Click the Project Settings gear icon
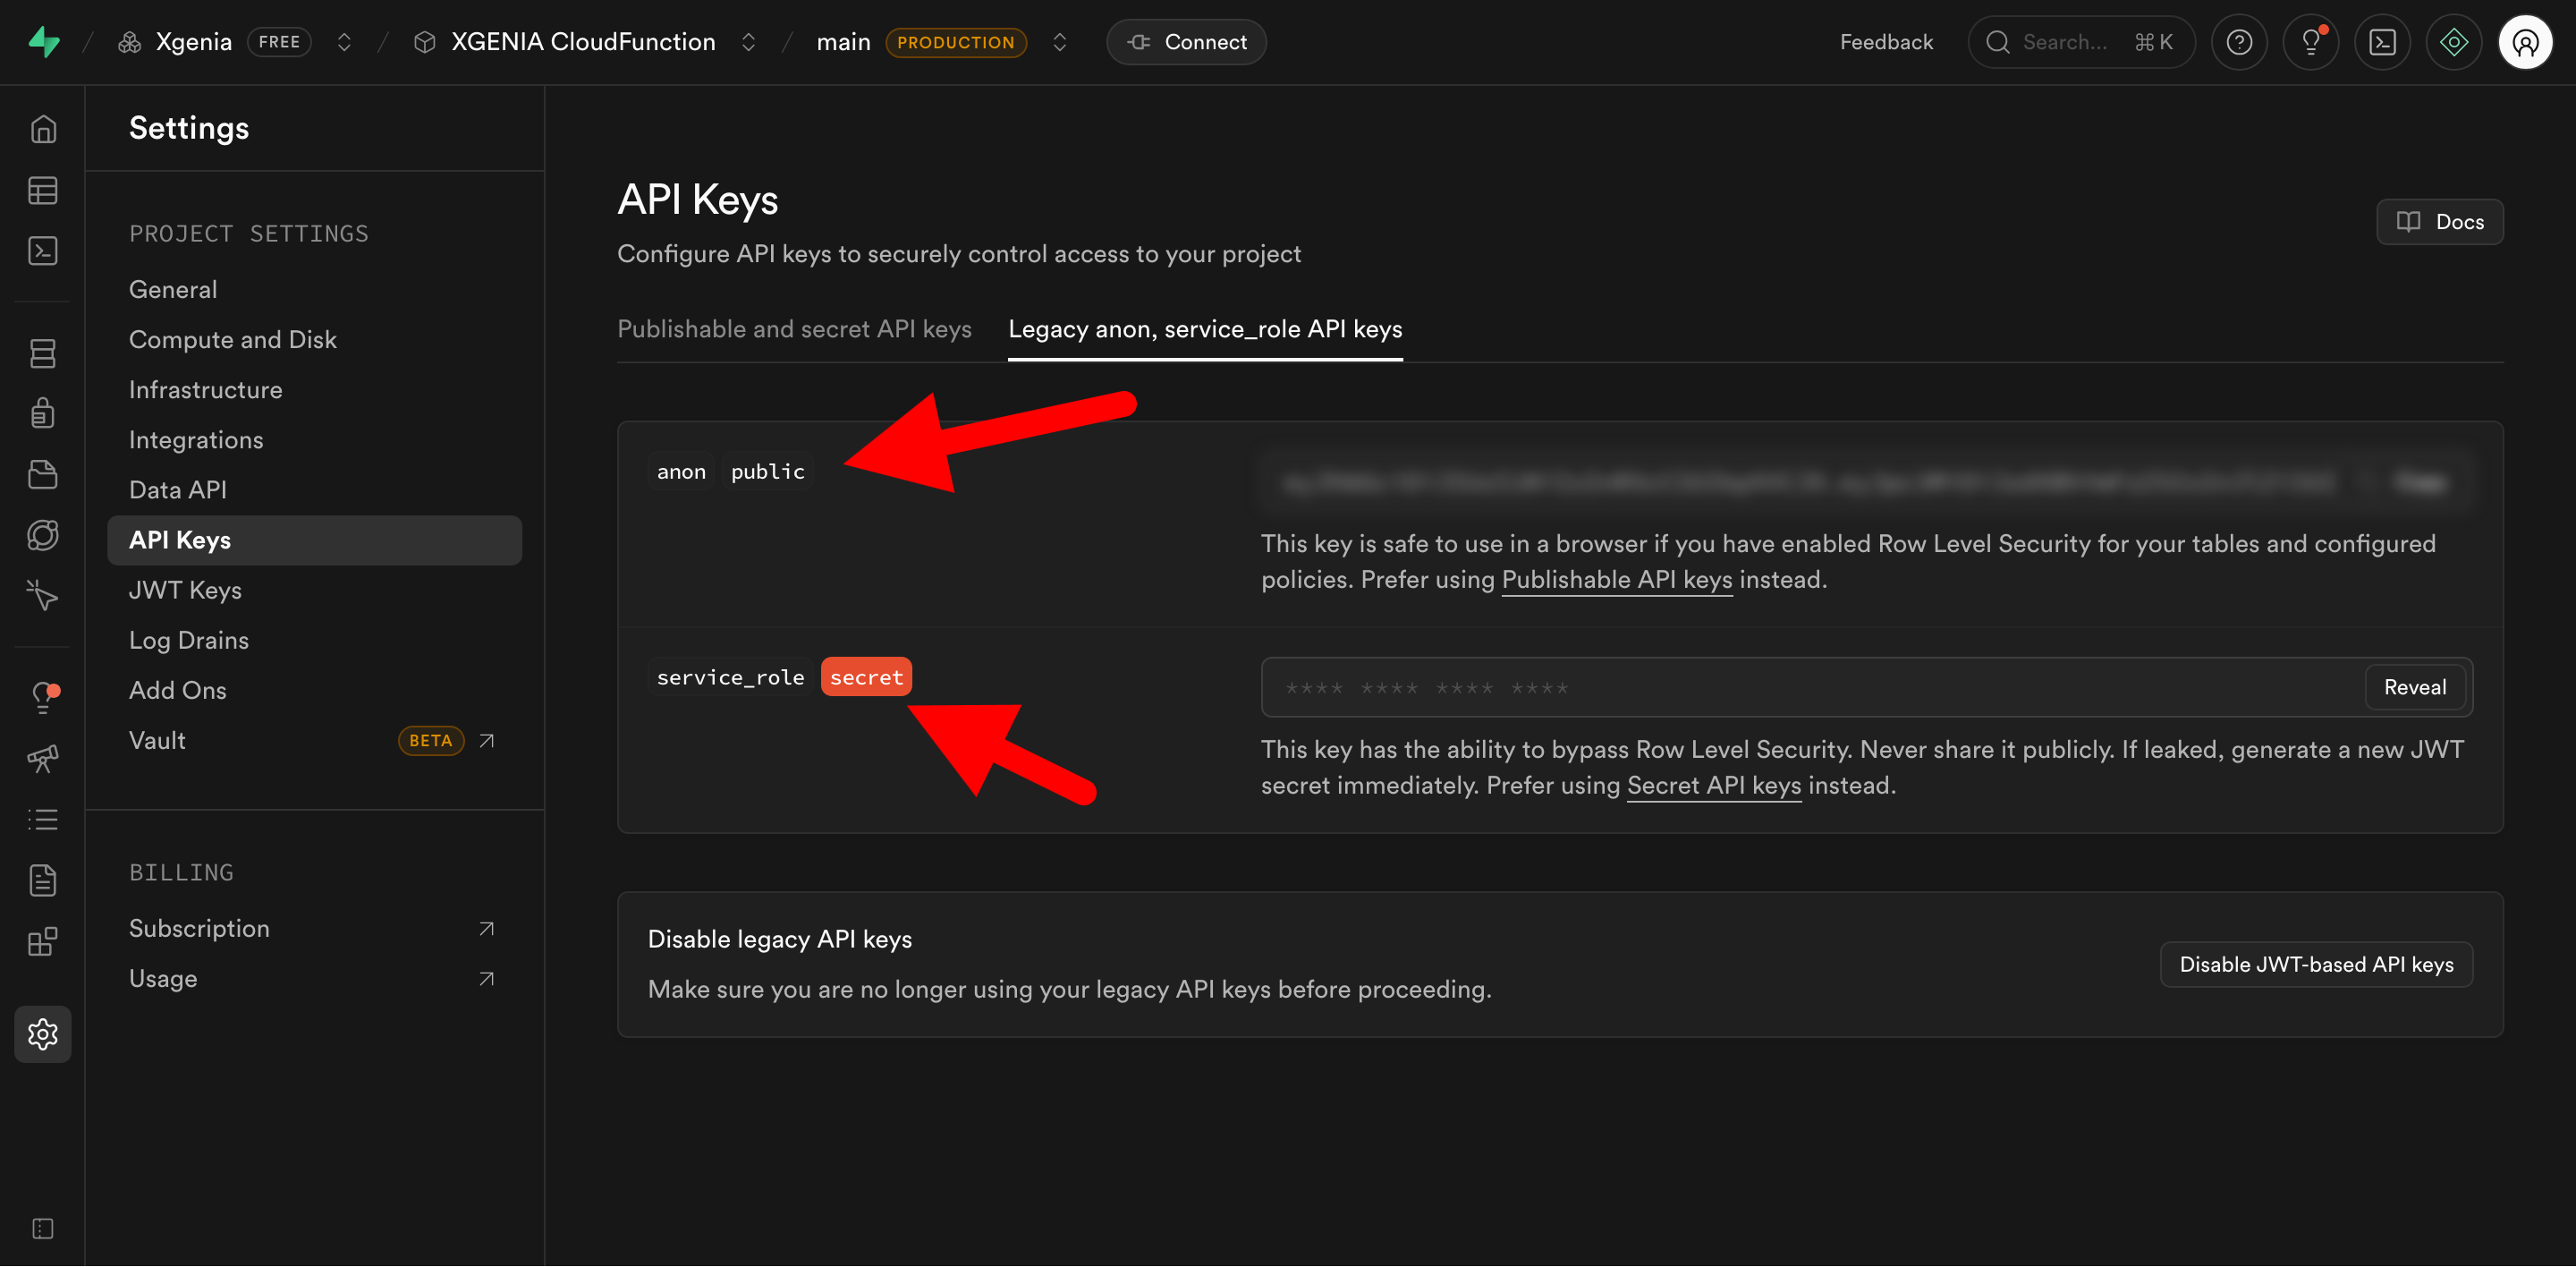This screenshot has width=2576, height=1267. pyautogui.click(x=43, y=1034)
